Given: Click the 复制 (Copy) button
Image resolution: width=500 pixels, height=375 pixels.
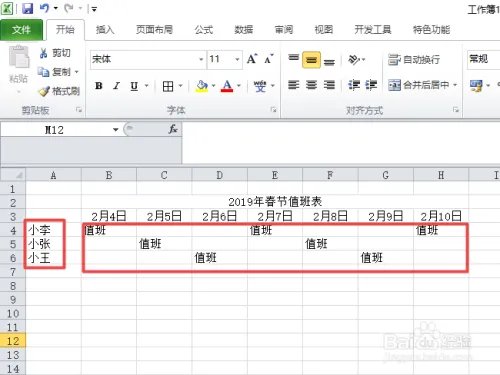Looking at the screenshot, I should 54,72.
